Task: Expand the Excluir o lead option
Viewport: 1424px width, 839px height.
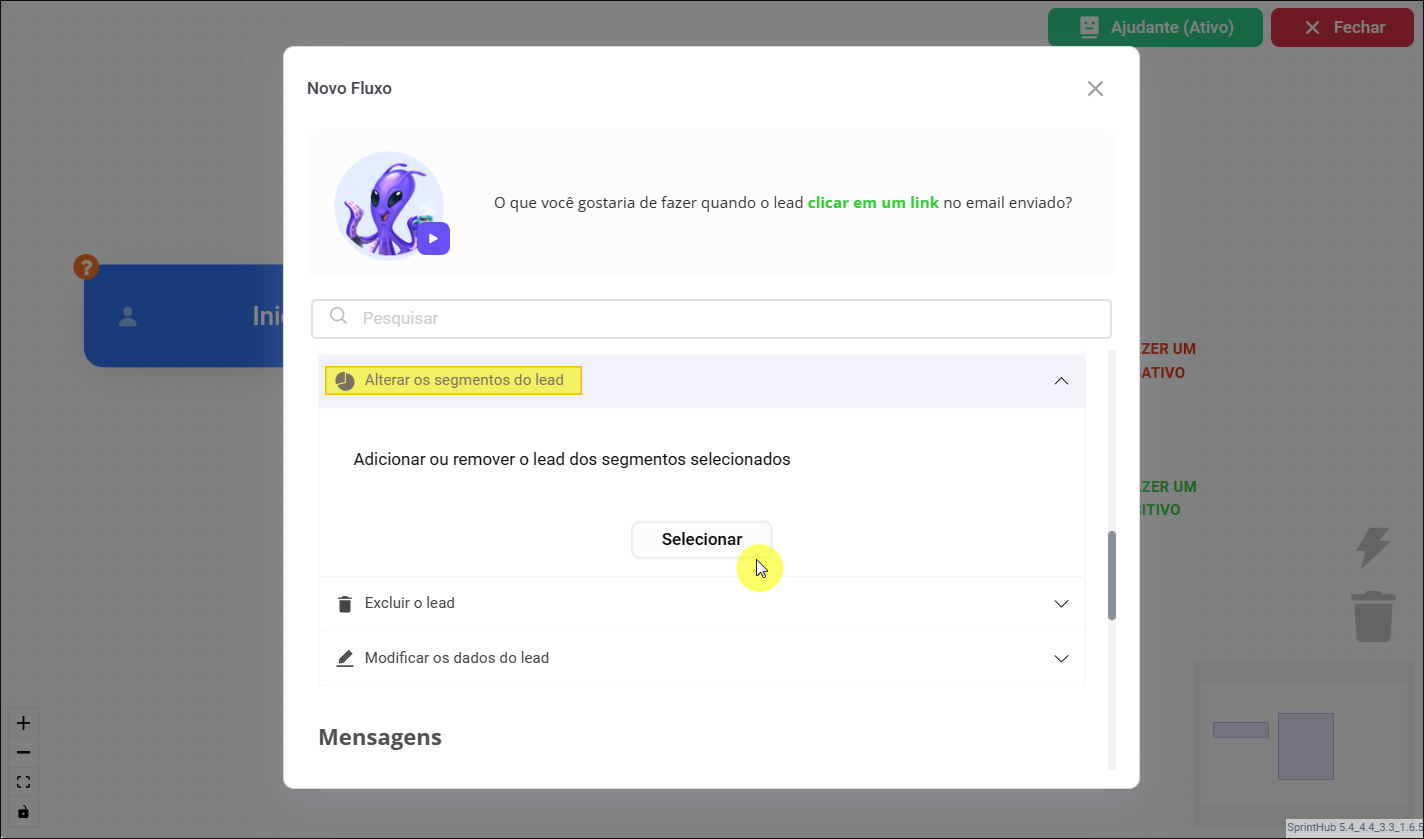Action: [x=1061, y=604]
